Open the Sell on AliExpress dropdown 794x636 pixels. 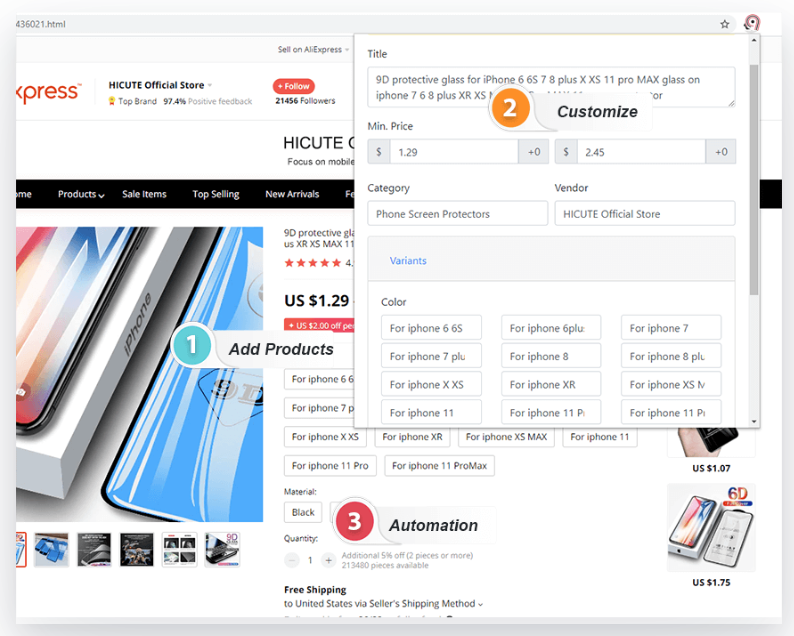click(313, 49)
